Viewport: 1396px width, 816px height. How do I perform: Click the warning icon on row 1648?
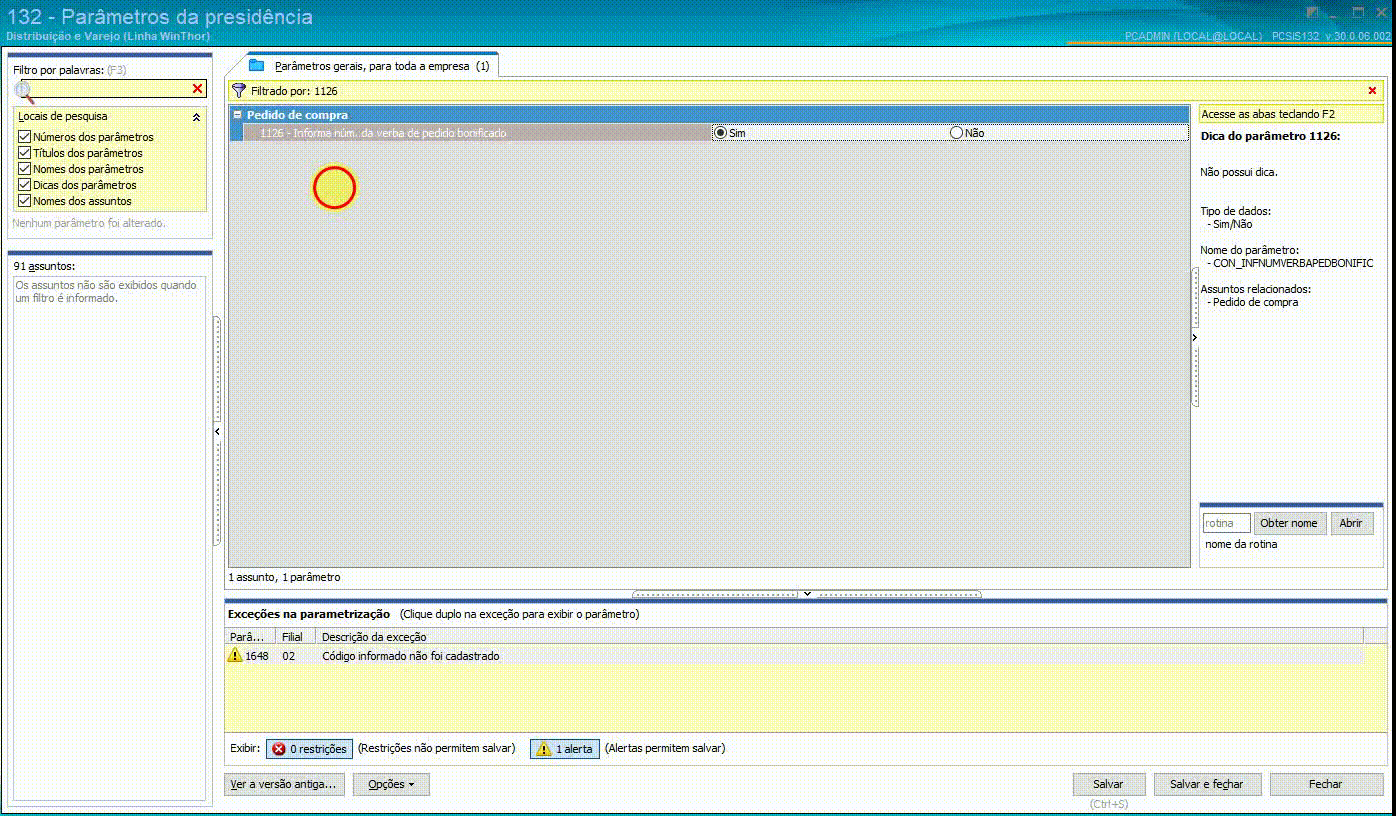(x=235, y=656)
